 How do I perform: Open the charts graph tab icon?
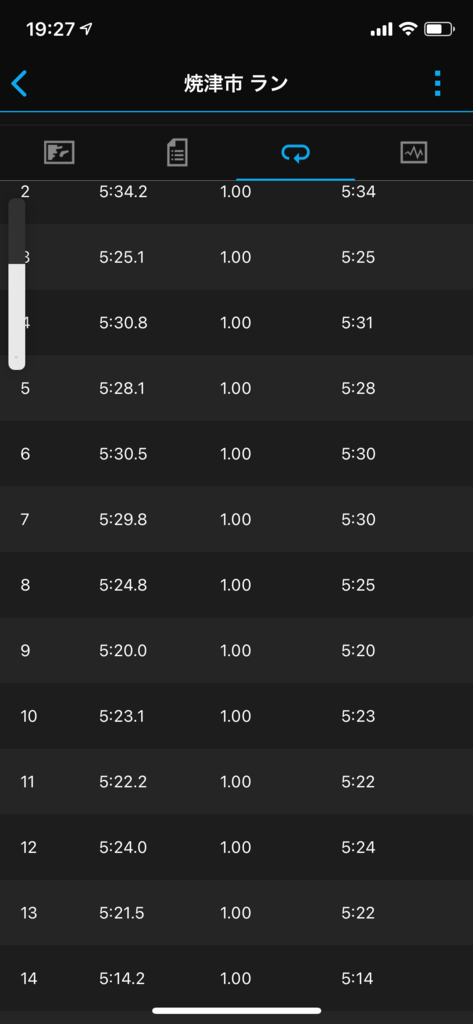(x=414, y=153)
